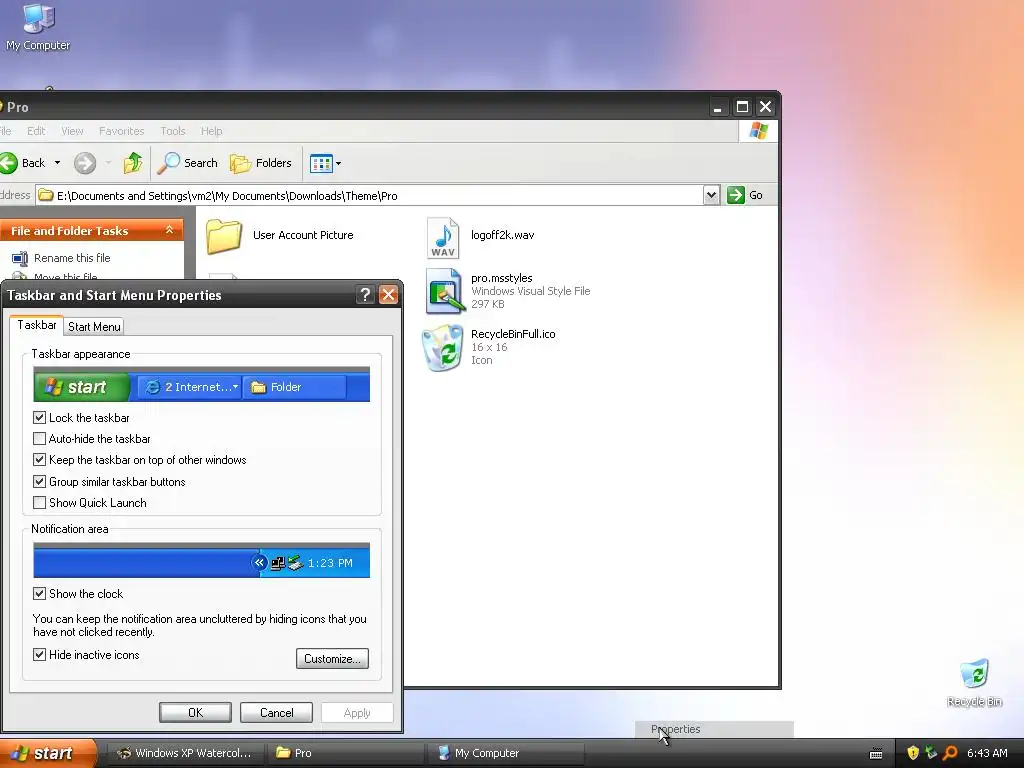
Task: Enable Auto-hide the taskbar
Action: [39, 439]
